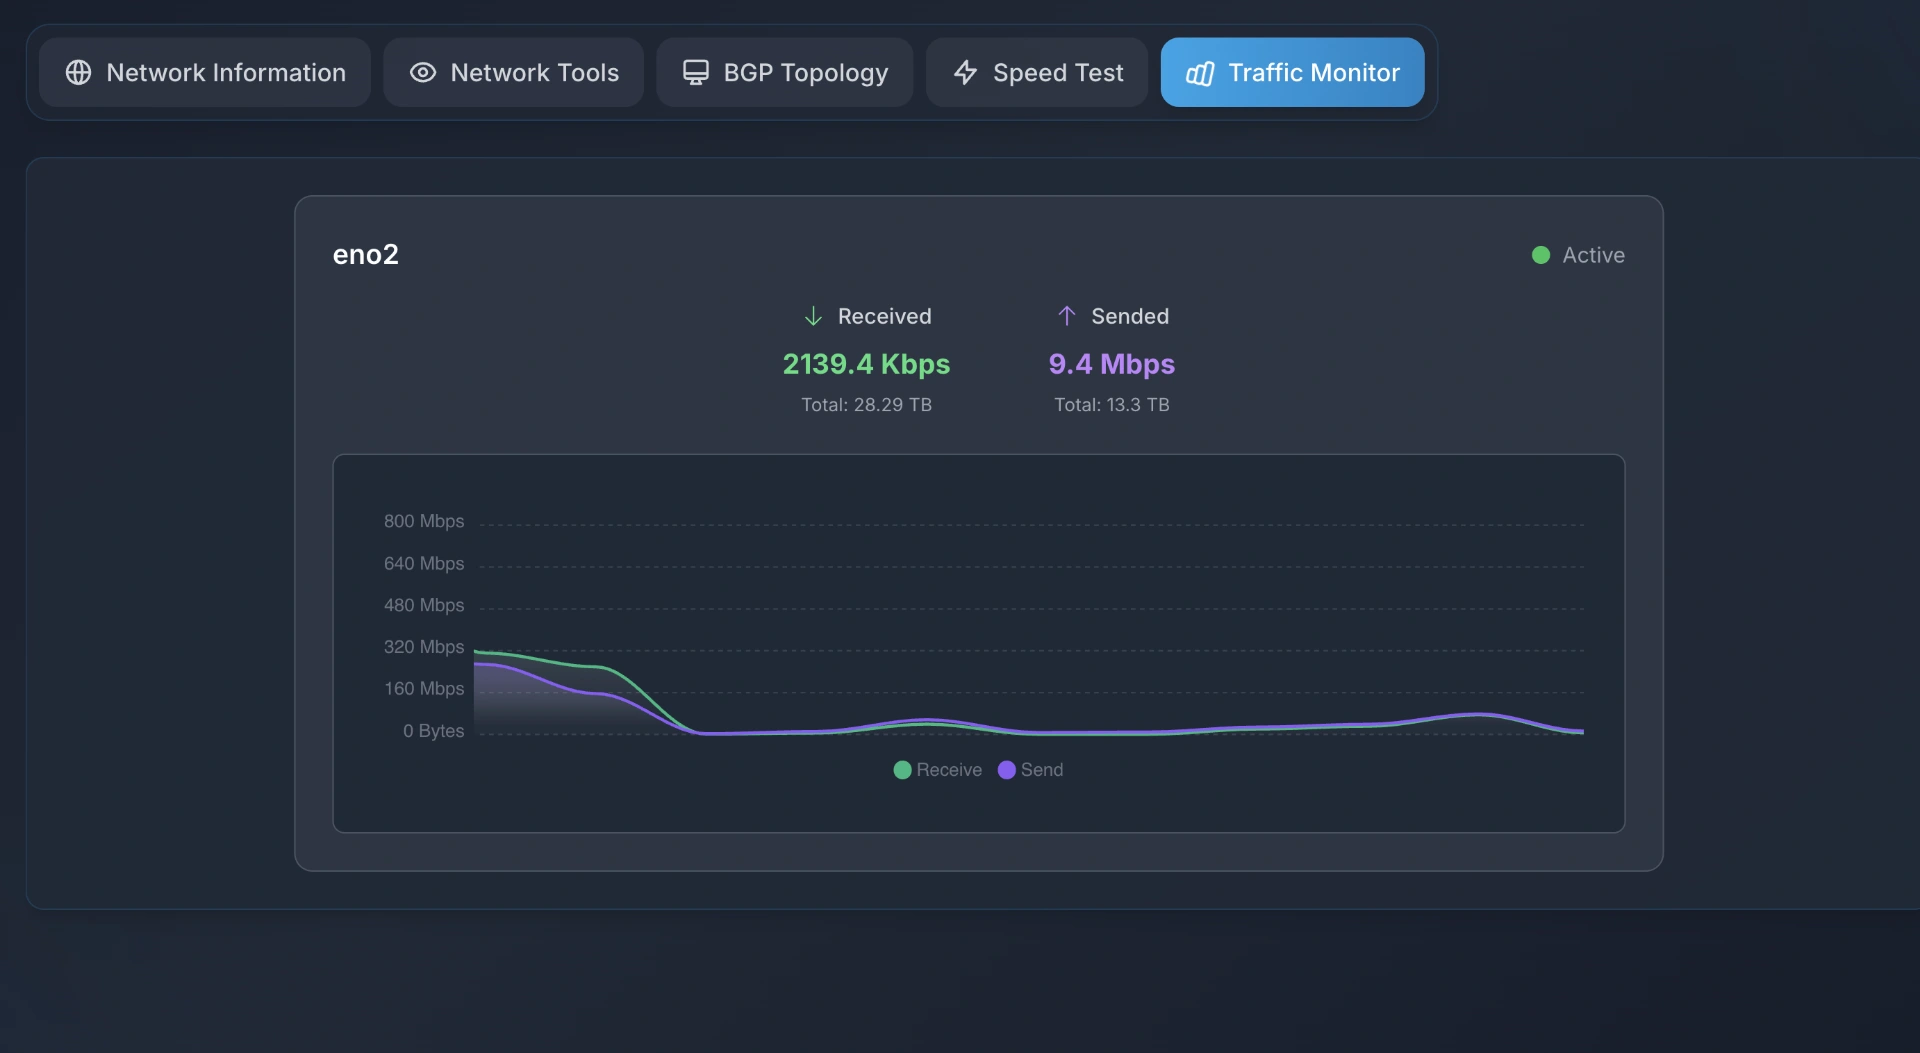Click the bar chart Traffic Monitor icon
Image resolution: width=1920 pixels, height=1053 pixels.
(x=1199, y=73)
